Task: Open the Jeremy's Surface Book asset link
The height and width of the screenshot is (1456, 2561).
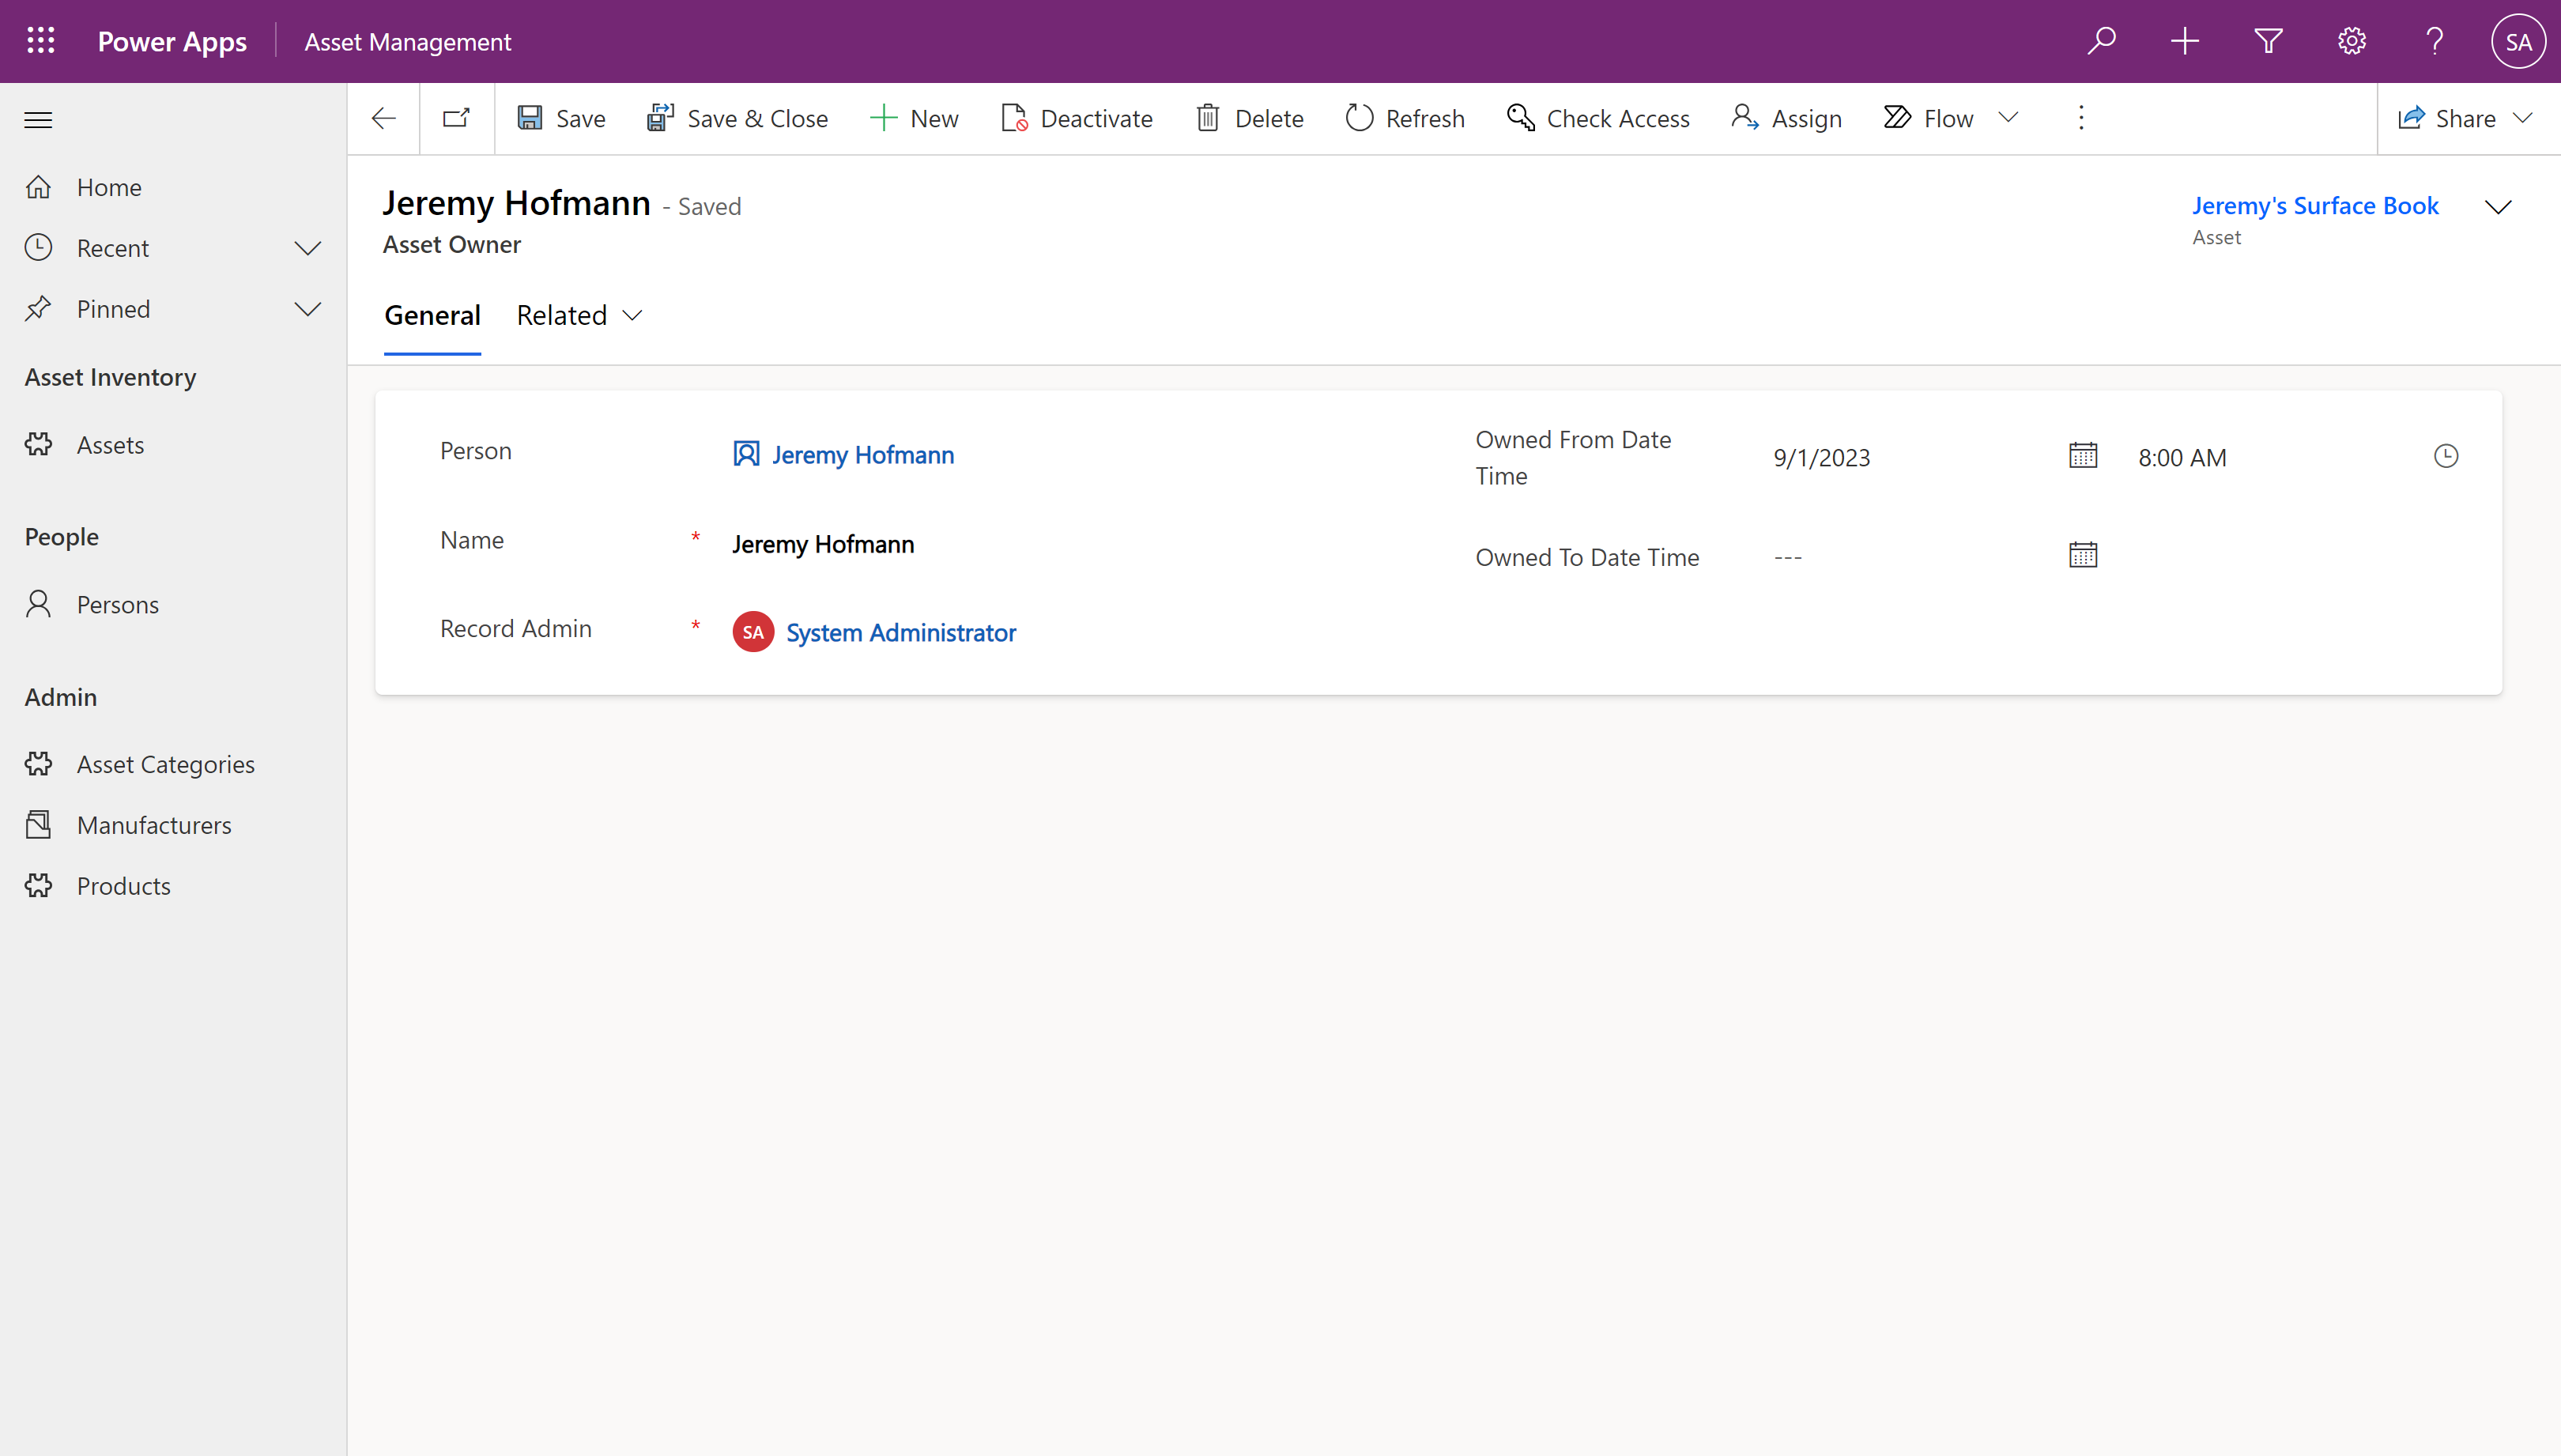Action: 2315,205
